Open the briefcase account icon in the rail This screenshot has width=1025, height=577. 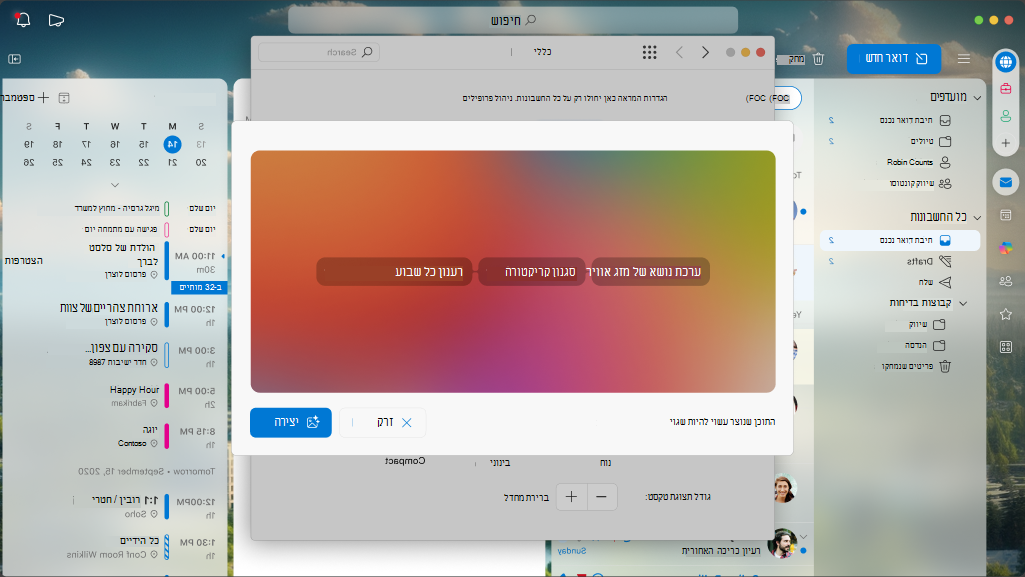(x=1005, y=88)
